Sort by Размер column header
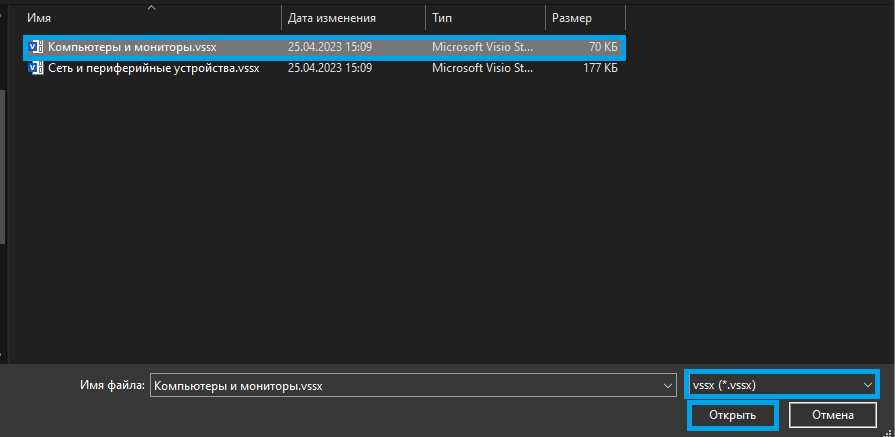This screenshot has height=437, width=895. coord(586,18)
